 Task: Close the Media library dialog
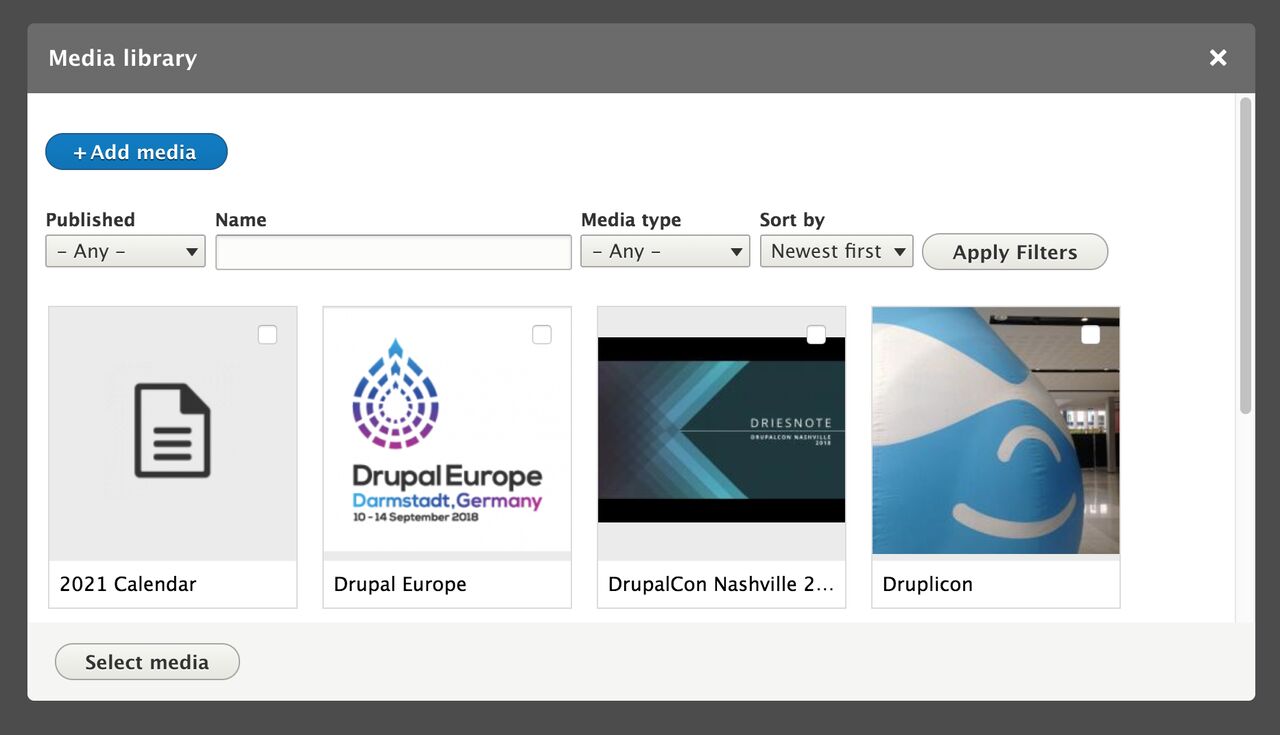[x=1217, y=57]
